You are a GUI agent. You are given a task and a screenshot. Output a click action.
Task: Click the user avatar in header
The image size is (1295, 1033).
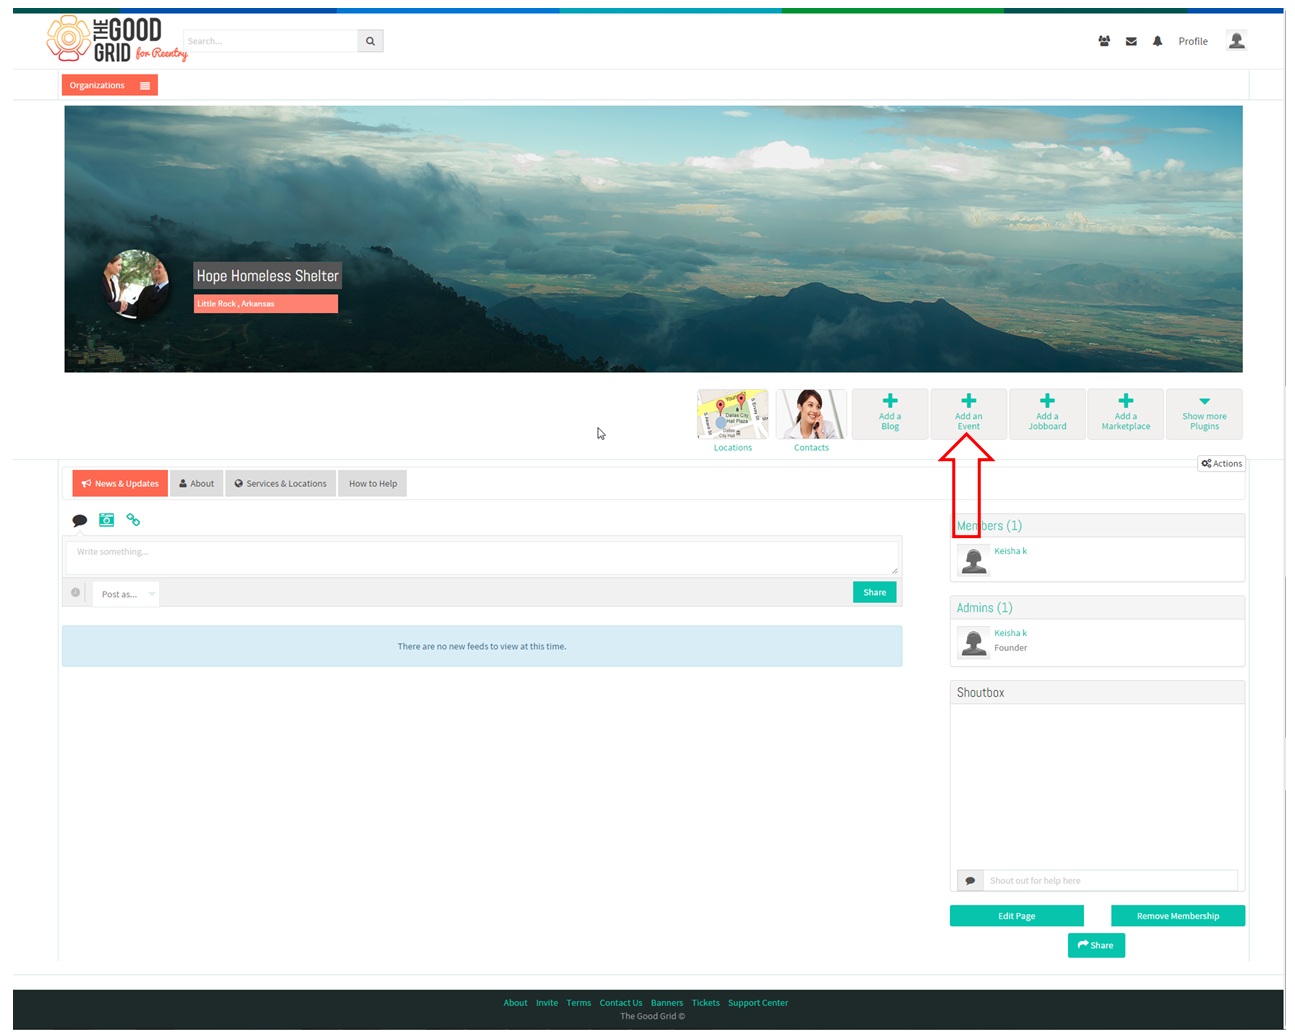[1236, 41]
